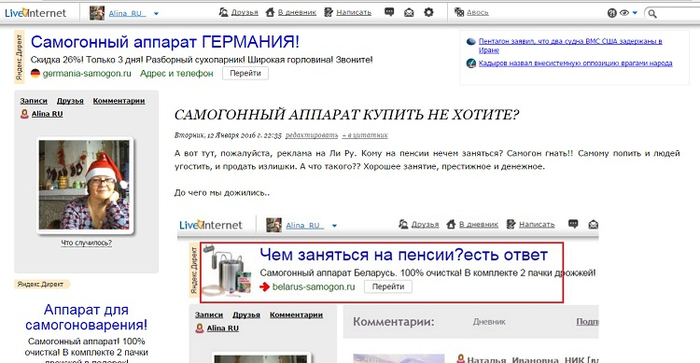Click the magnifier icon in the search box

(x=652, y=14)
